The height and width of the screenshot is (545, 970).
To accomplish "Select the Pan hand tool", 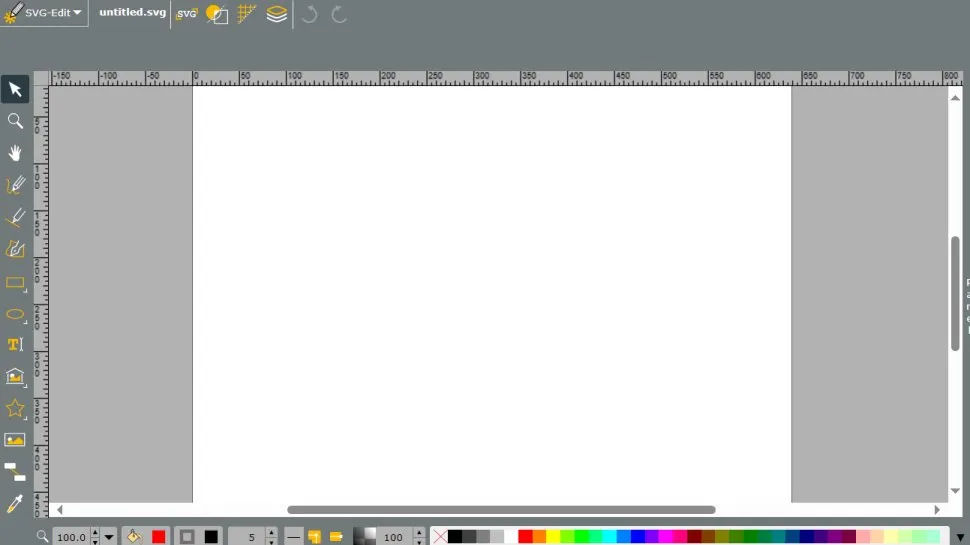I will pyautogui.click(x=15, y=153).
